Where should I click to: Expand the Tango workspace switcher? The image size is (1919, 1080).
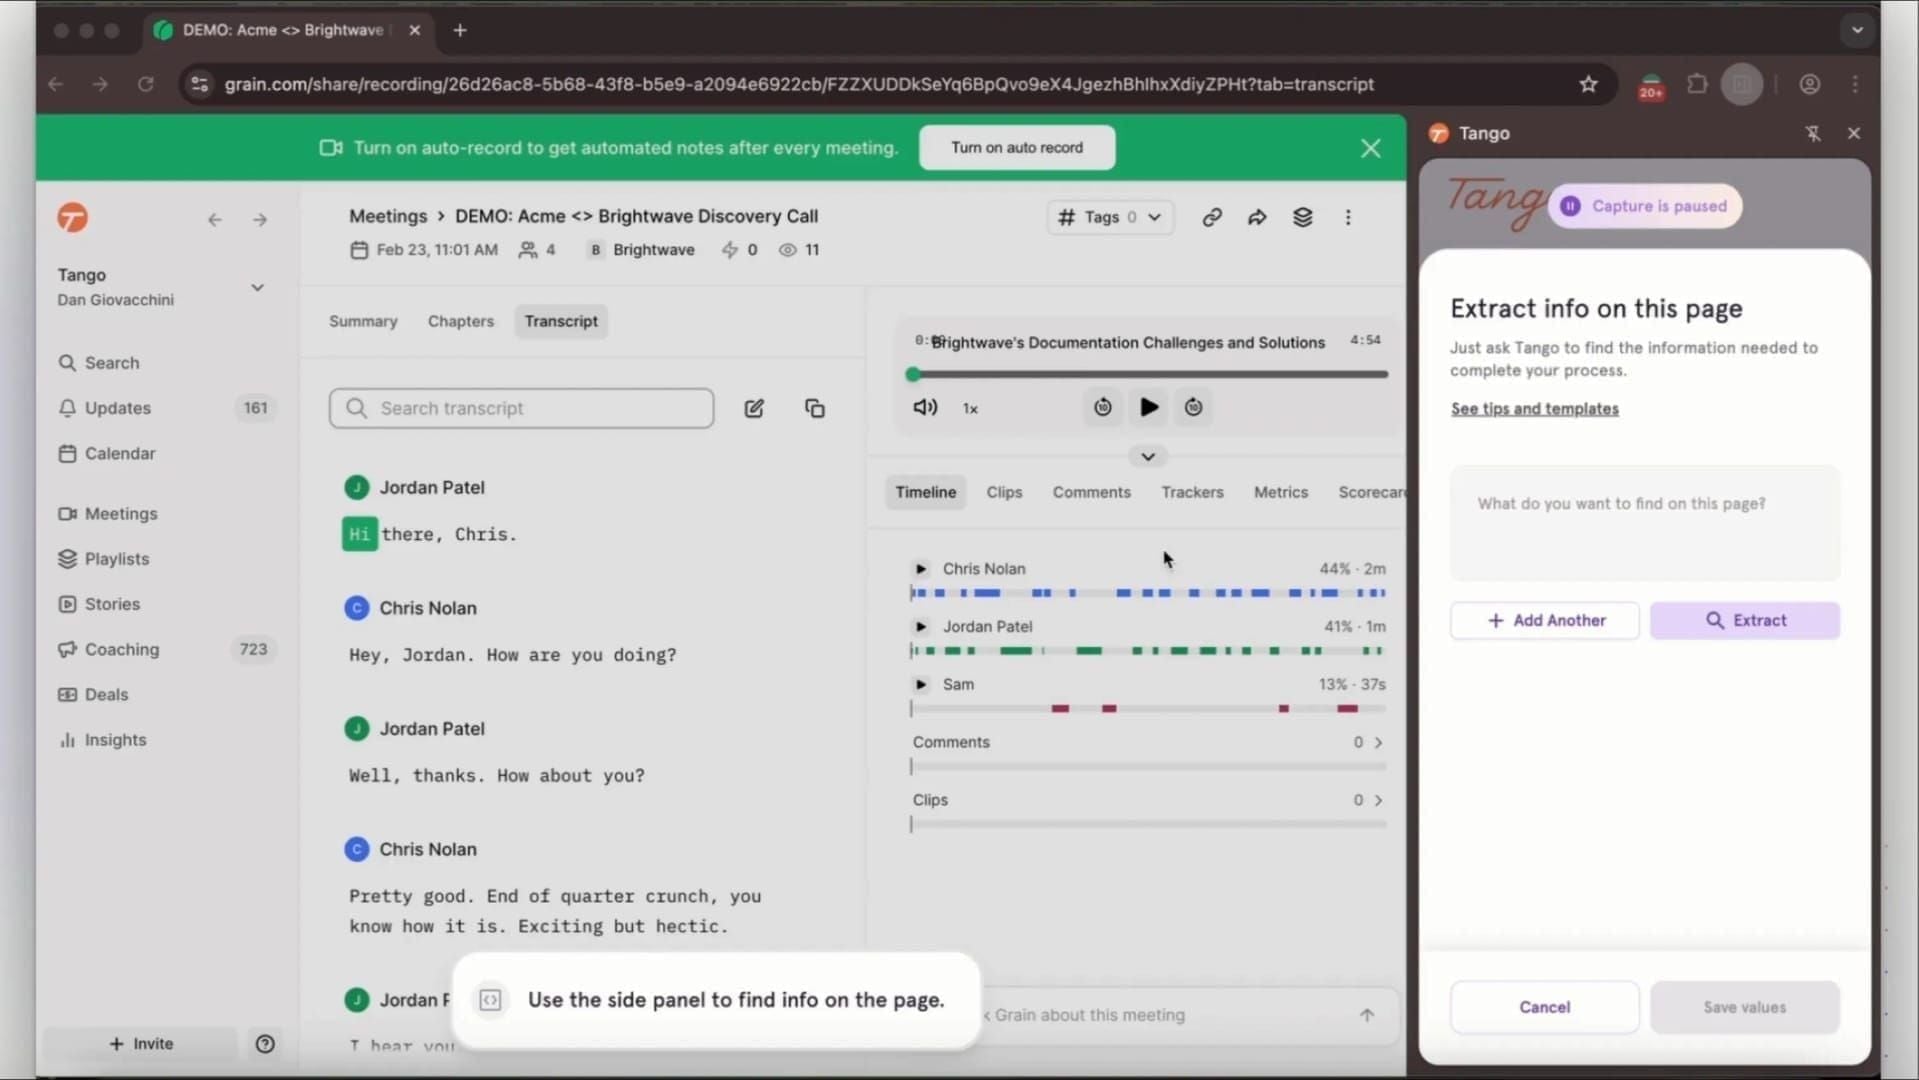(257, 287)
